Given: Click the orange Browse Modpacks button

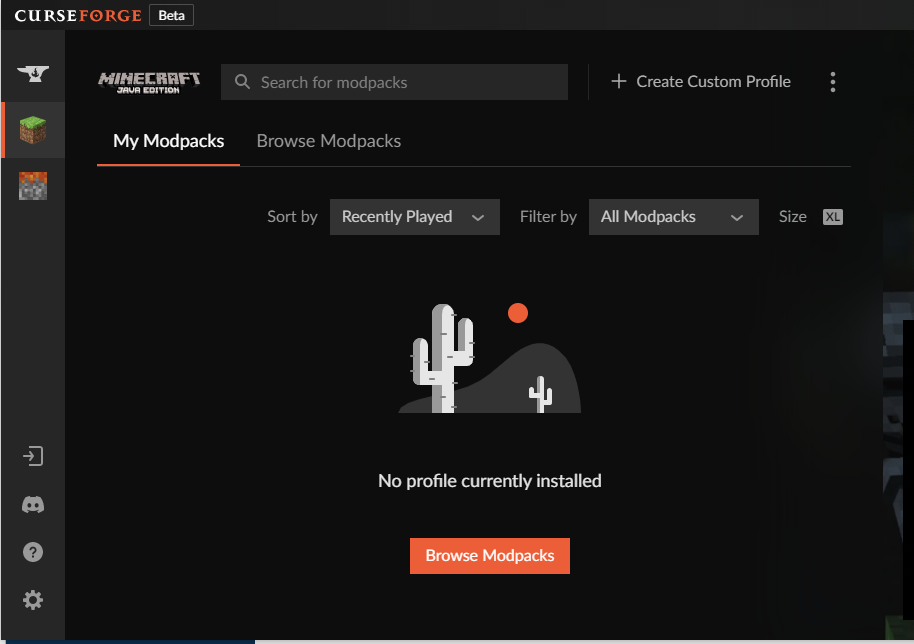Looking at the screenshot, I should click(489, 555).
